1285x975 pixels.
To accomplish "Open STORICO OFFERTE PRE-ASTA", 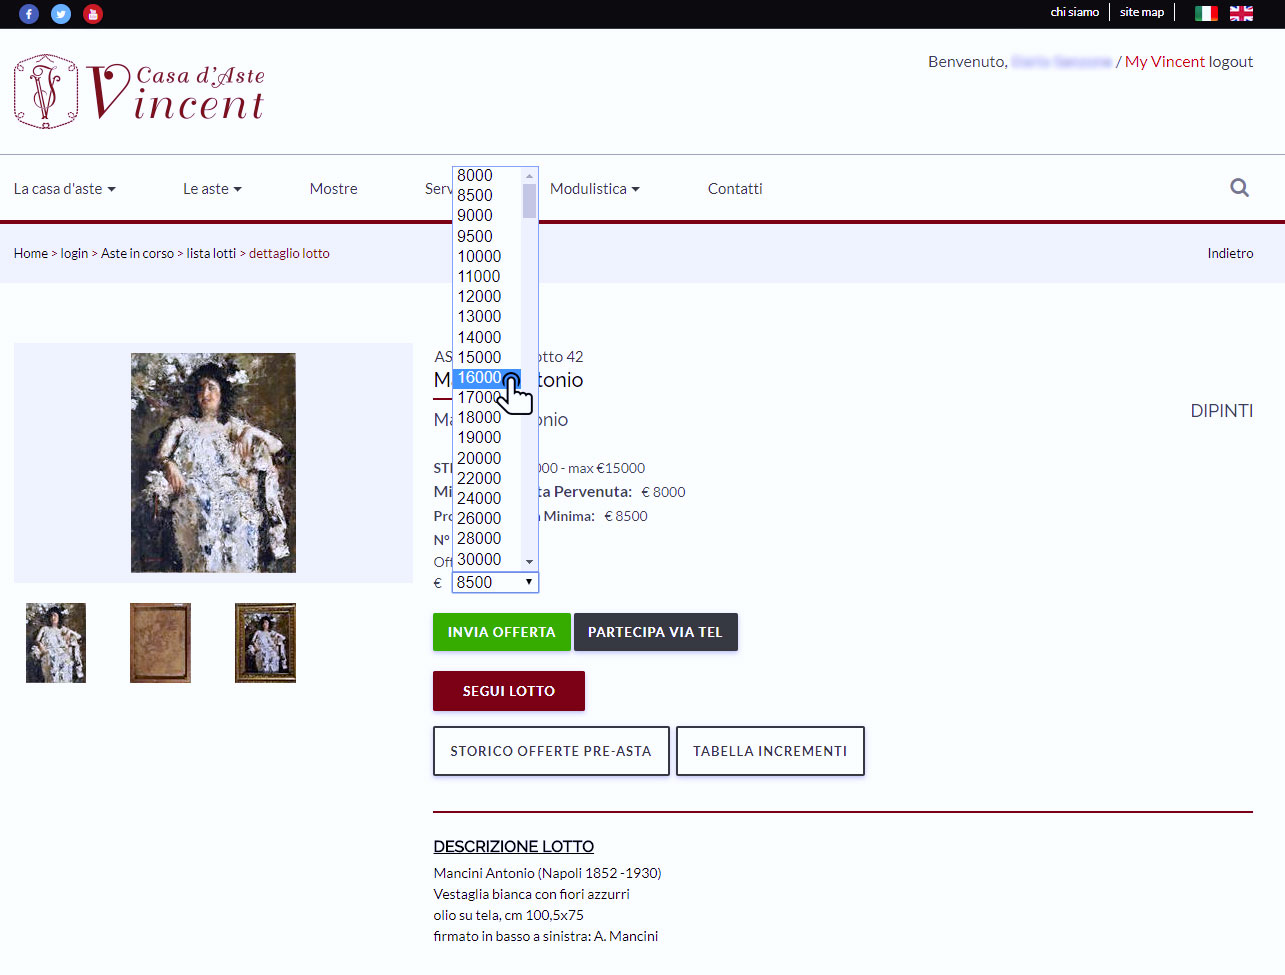I will click(x=550, y=751).
